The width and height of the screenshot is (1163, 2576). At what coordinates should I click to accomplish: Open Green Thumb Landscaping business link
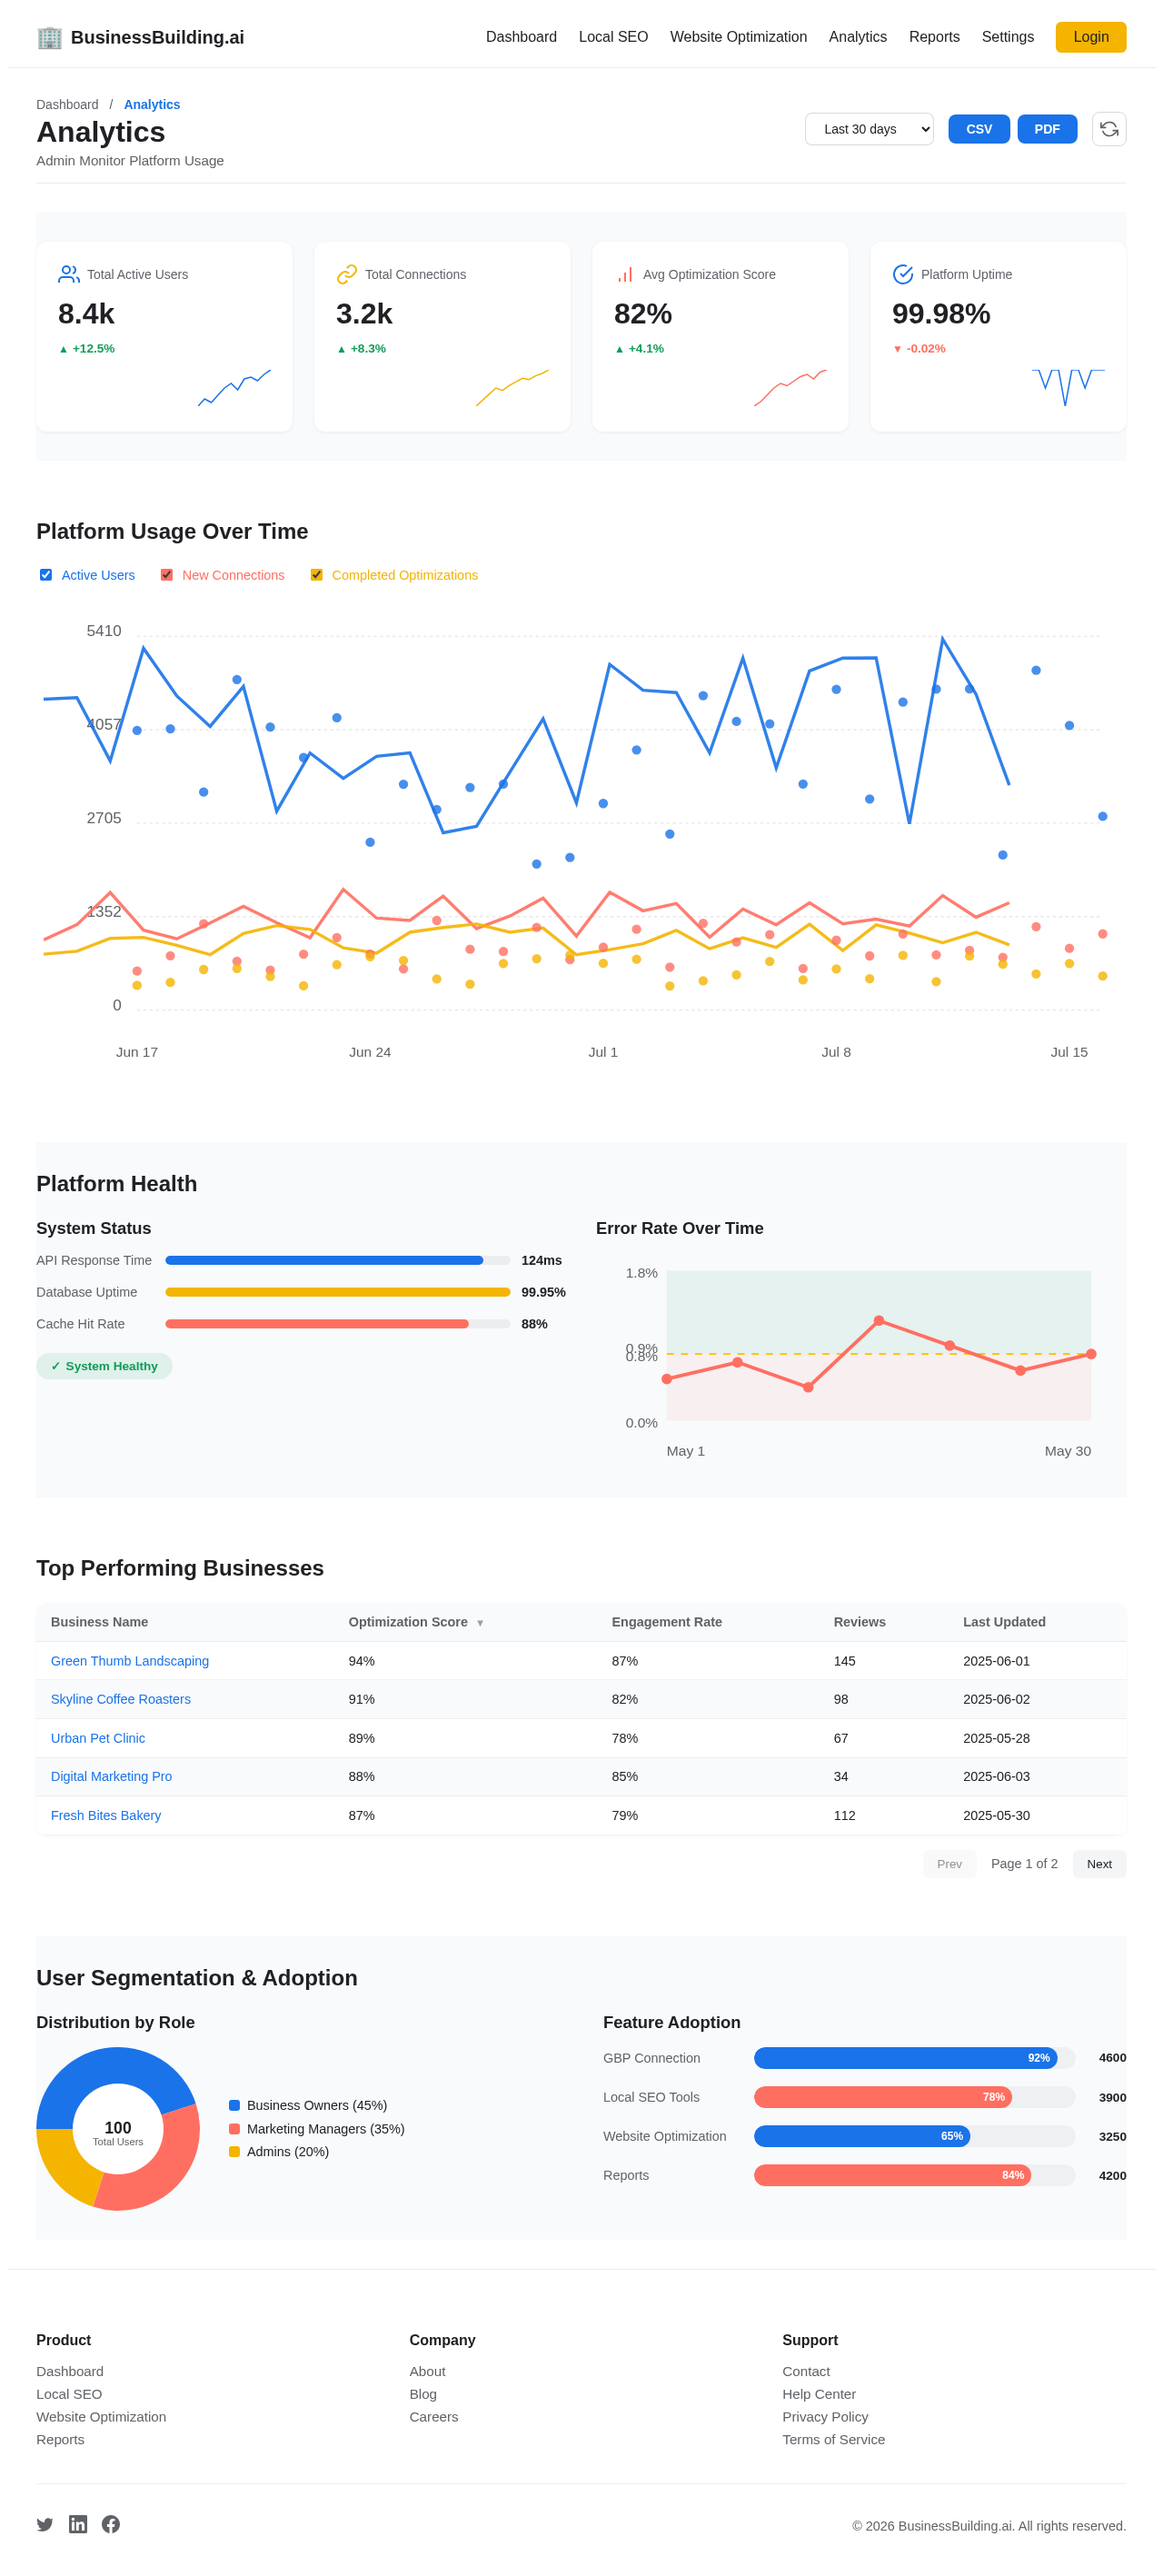pos(130,1660)
